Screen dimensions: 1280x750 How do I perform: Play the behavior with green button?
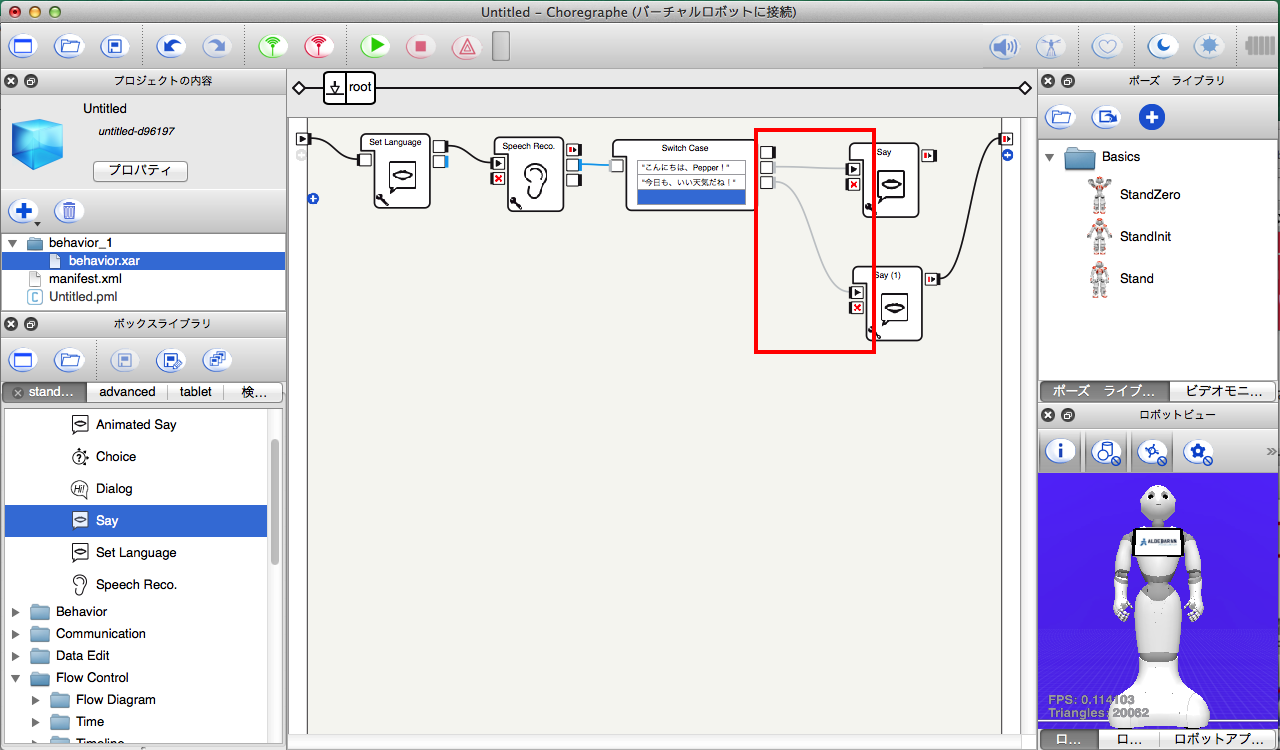[375, 46]
